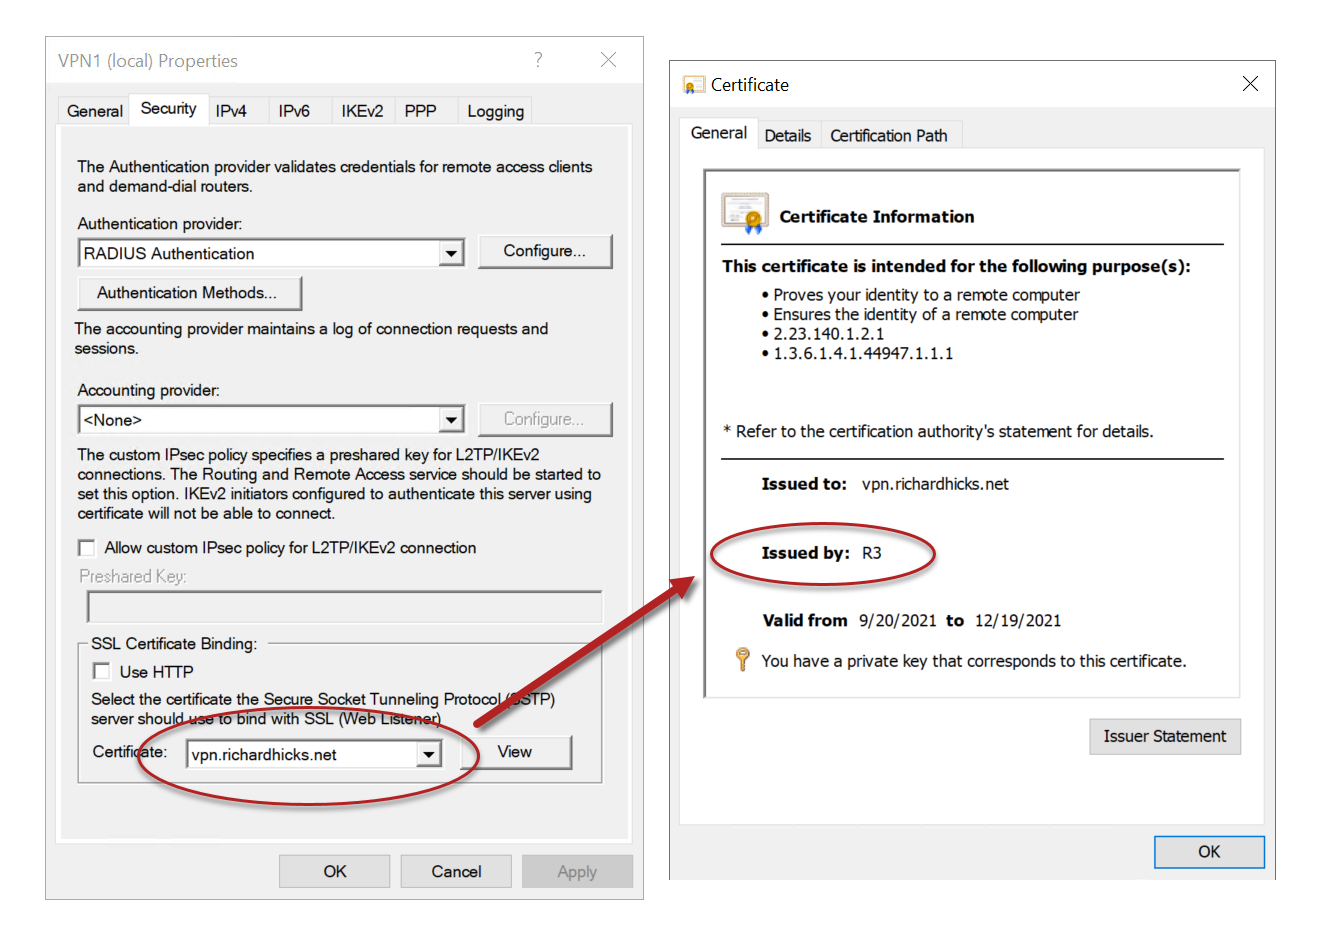1319x939 pixels.
Task: Click the Issuer Statement button
Action: click(1164, 736)
